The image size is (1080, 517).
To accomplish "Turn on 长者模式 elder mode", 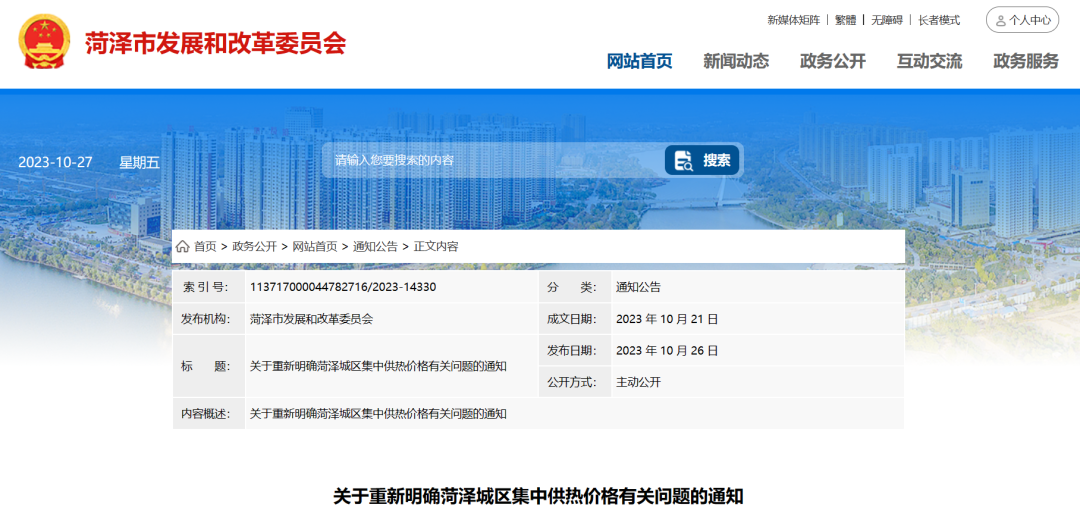I will [x=939, y=20].
